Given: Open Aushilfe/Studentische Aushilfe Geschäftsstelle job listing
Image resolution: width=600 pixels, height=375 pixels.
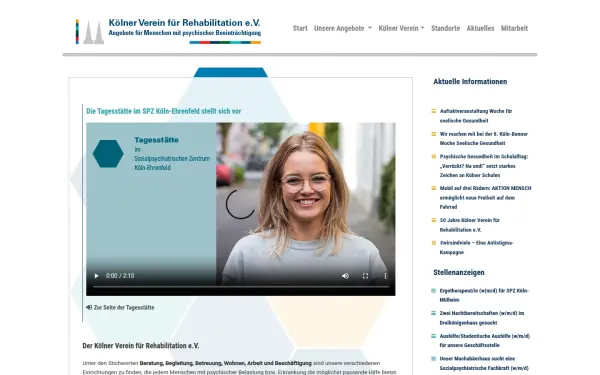Looking at the screenshot, I should [x=484, y=341].
